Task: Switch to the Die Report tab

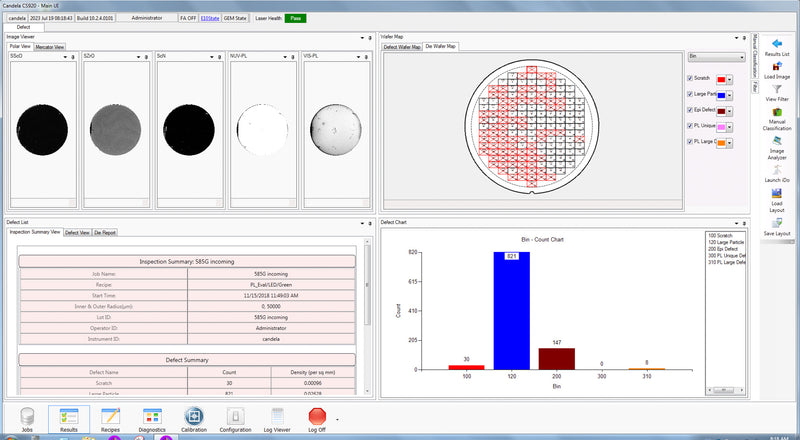Action: (x=103, y=232)
